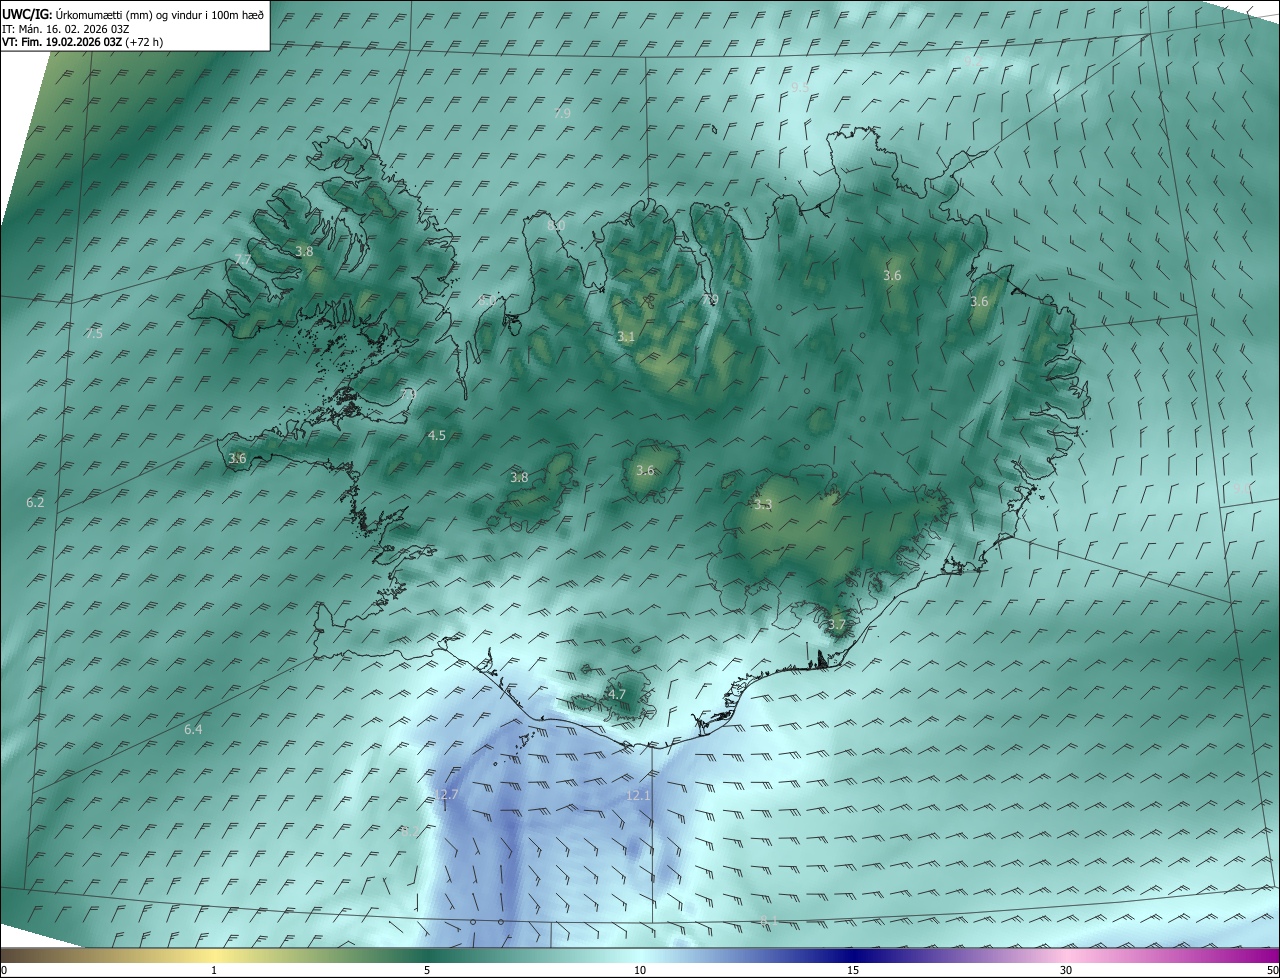The width and height of the screenshot is (1280, 978).
Task: Click the title text 'Úrkomumætti (mm) og vindur í 100m hæð'
Action: pyautogui.click(x=160, y=14)
